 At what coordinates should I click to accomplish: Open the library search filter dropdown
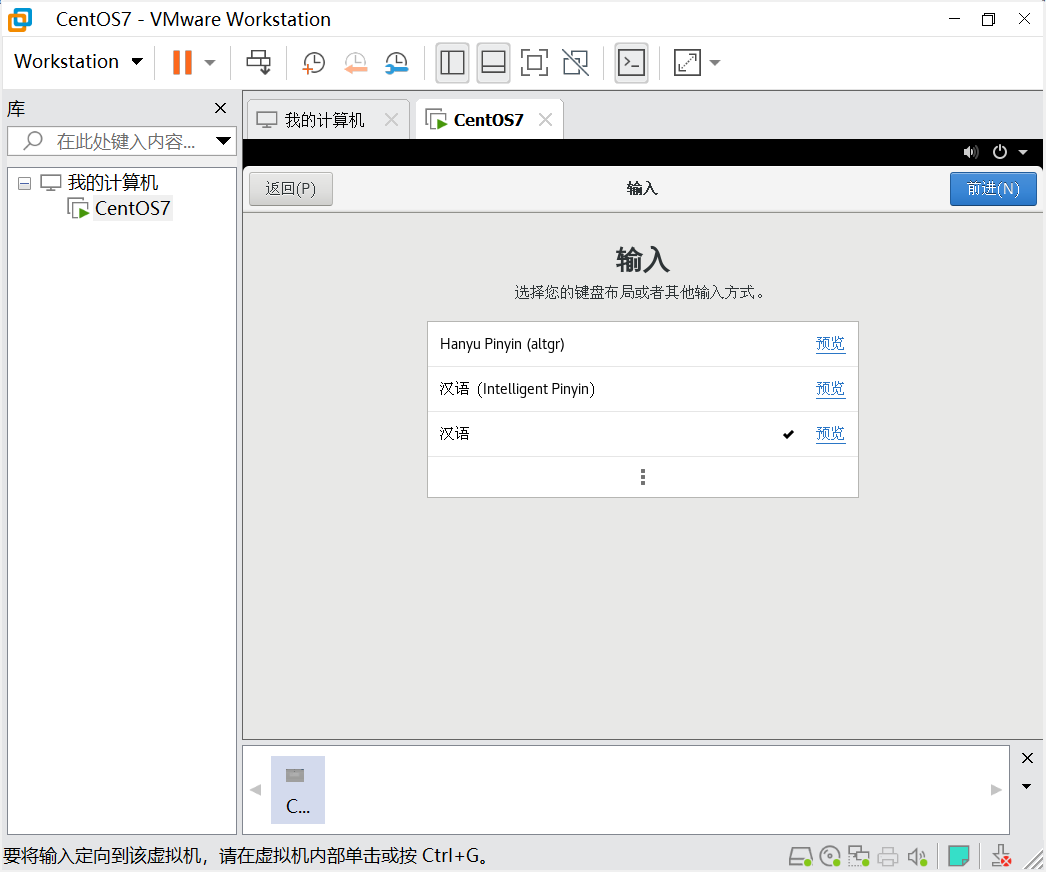(x=223, y=141)
